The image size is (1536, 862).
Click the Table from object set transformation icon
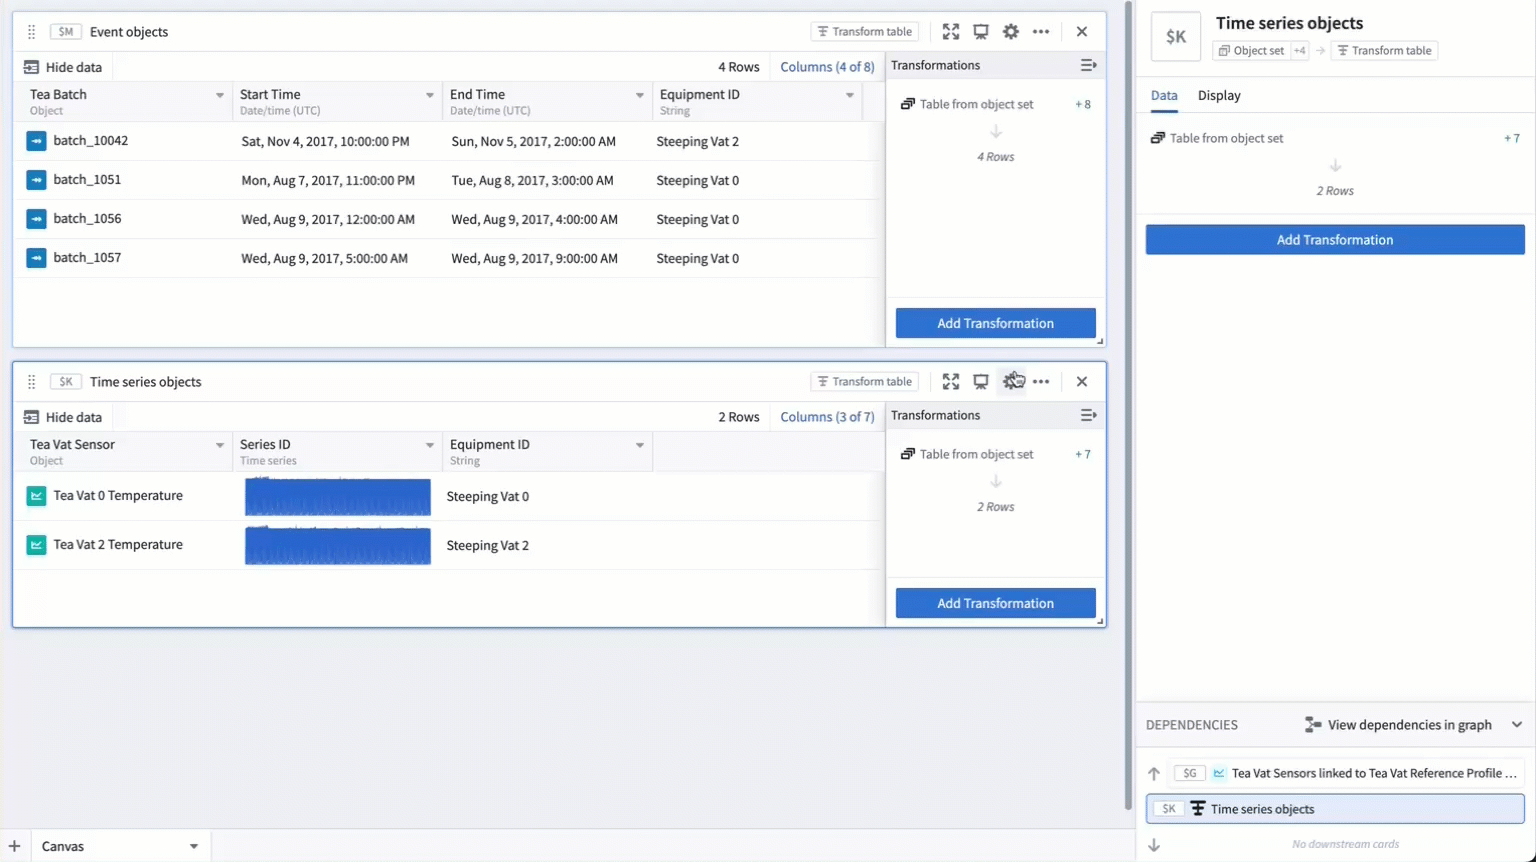(907, 103)
